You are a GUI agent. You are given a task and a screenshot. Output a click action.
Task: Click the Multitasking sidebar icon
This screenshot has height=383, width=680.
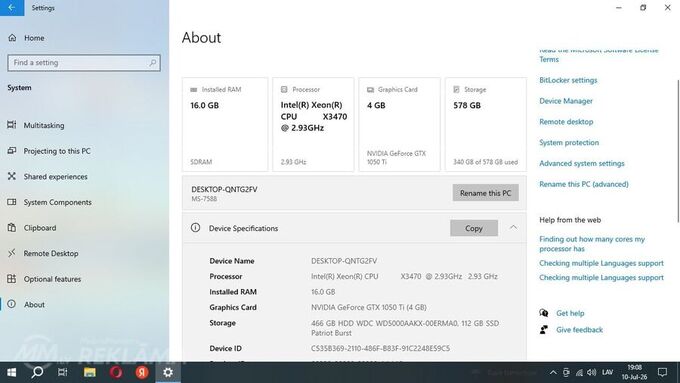click(12, 125)
